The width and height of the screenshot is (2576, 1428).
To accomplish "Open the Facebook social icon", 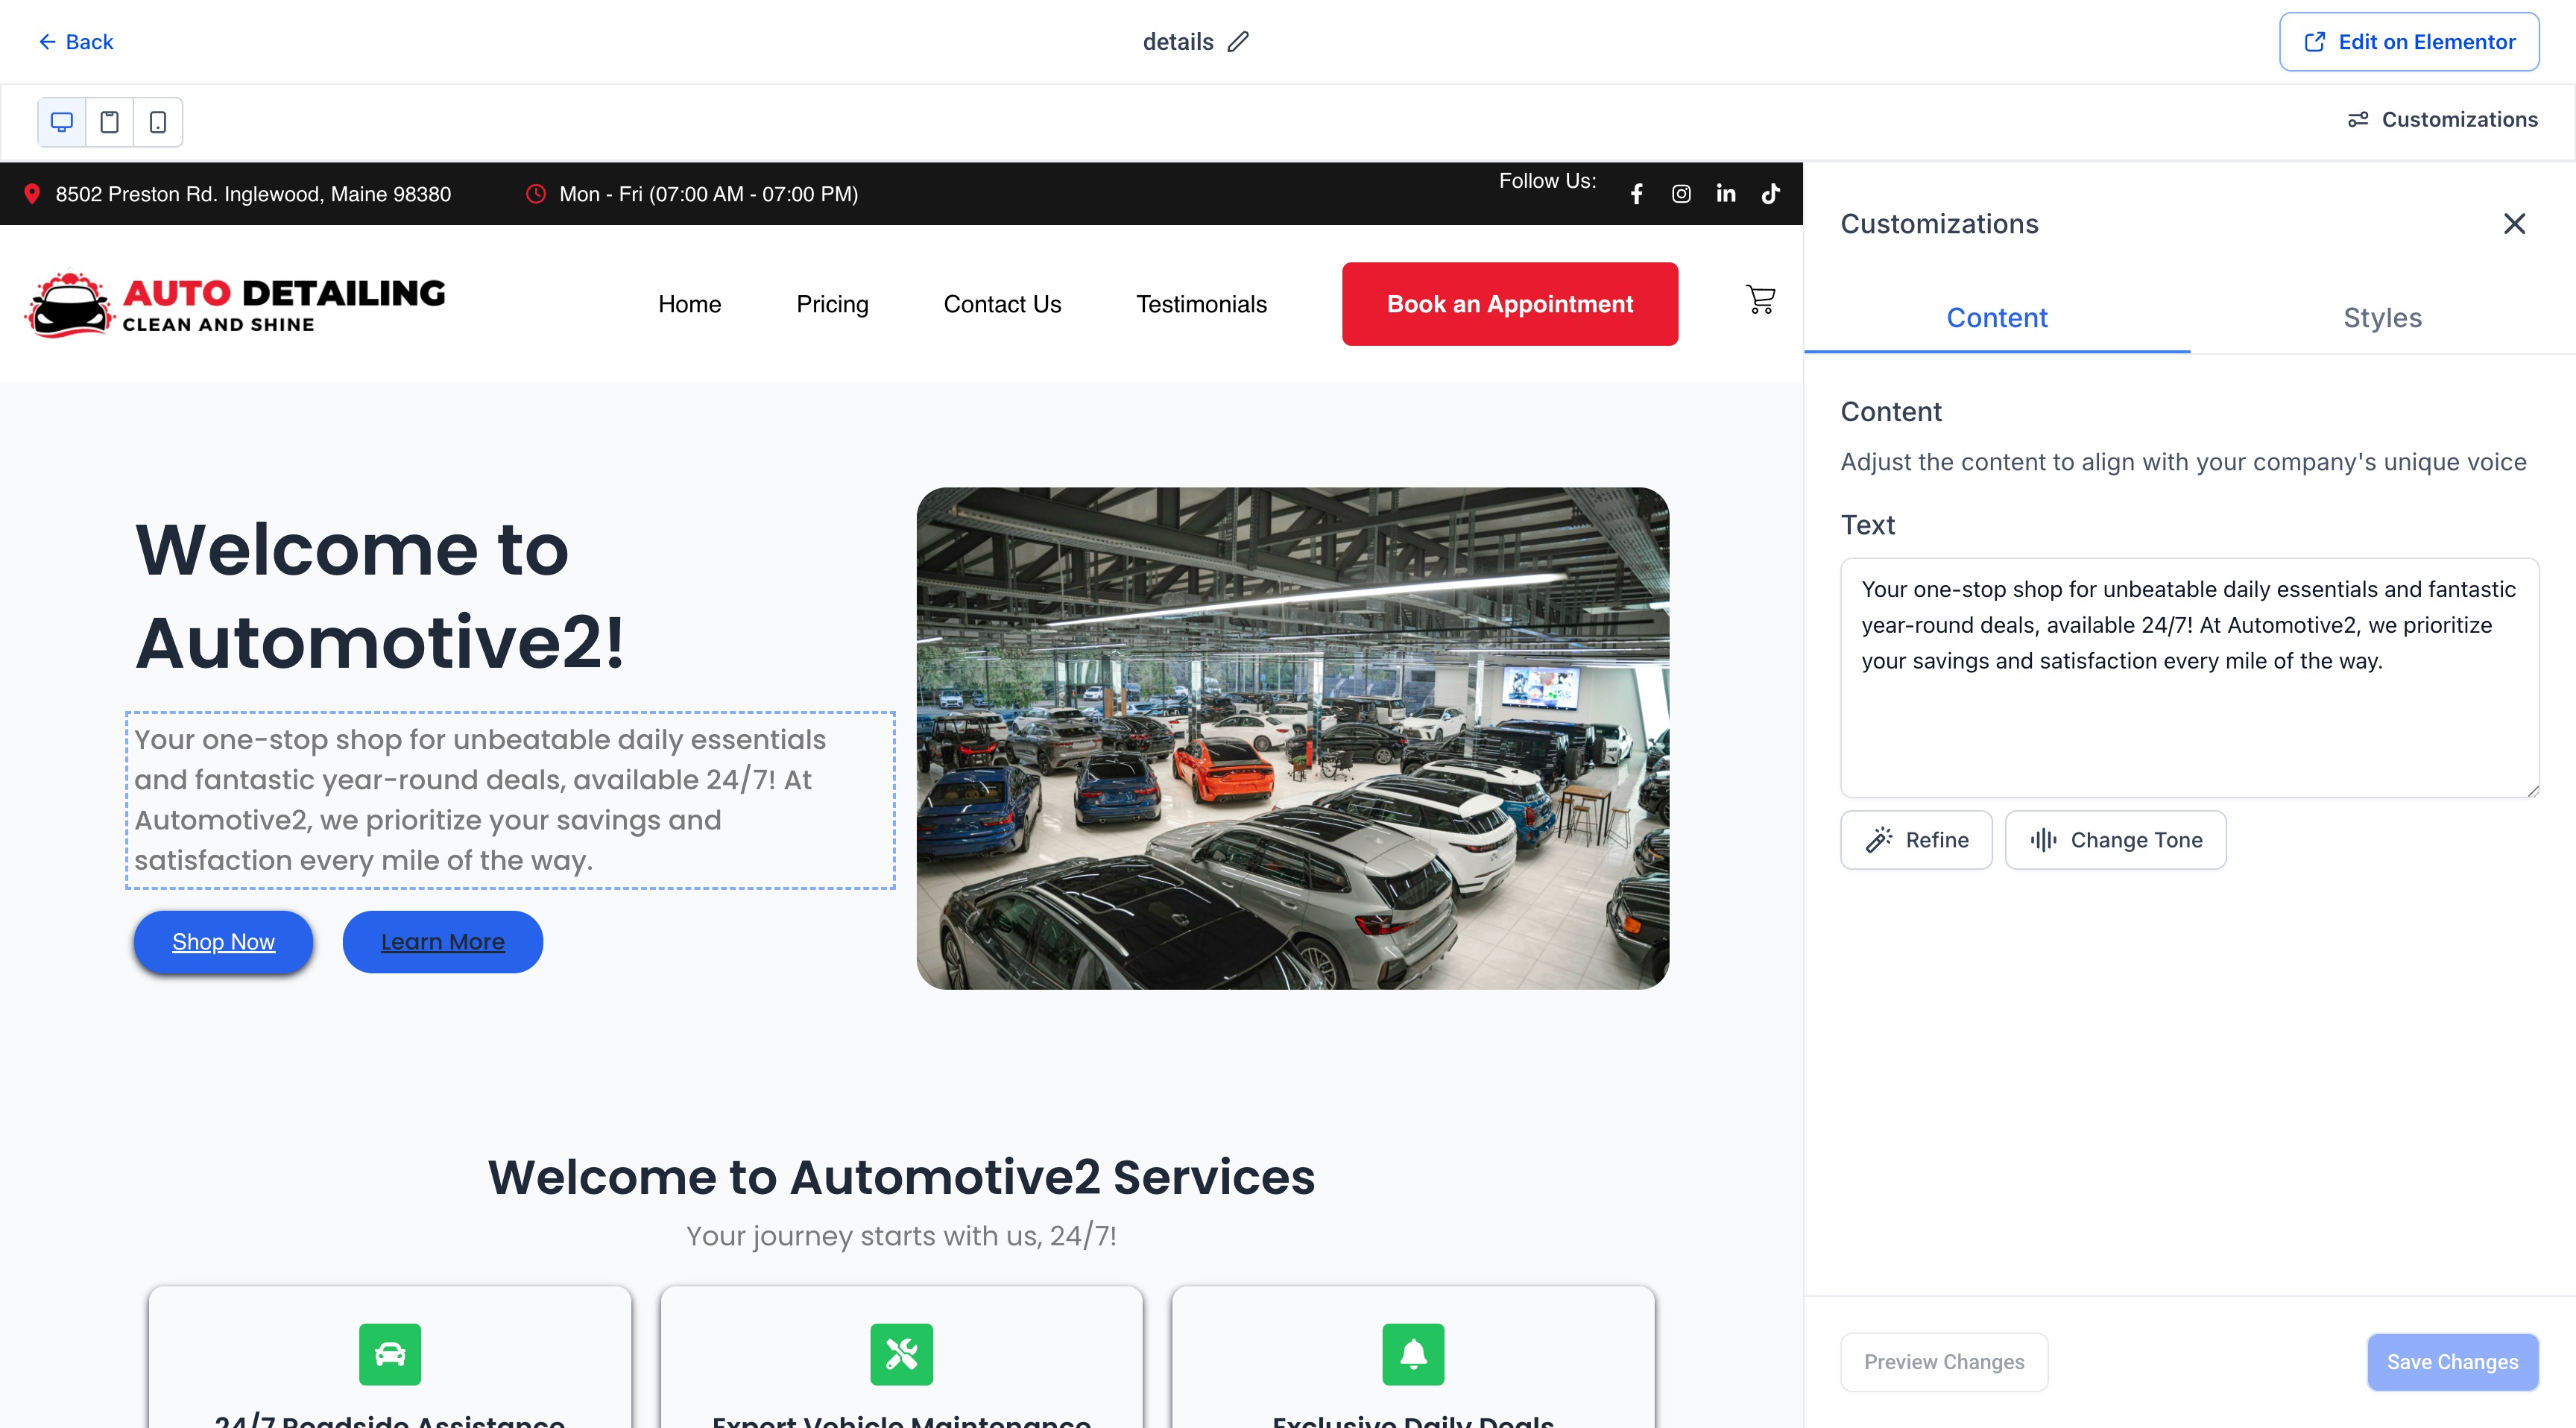I will pos(1636,194).
